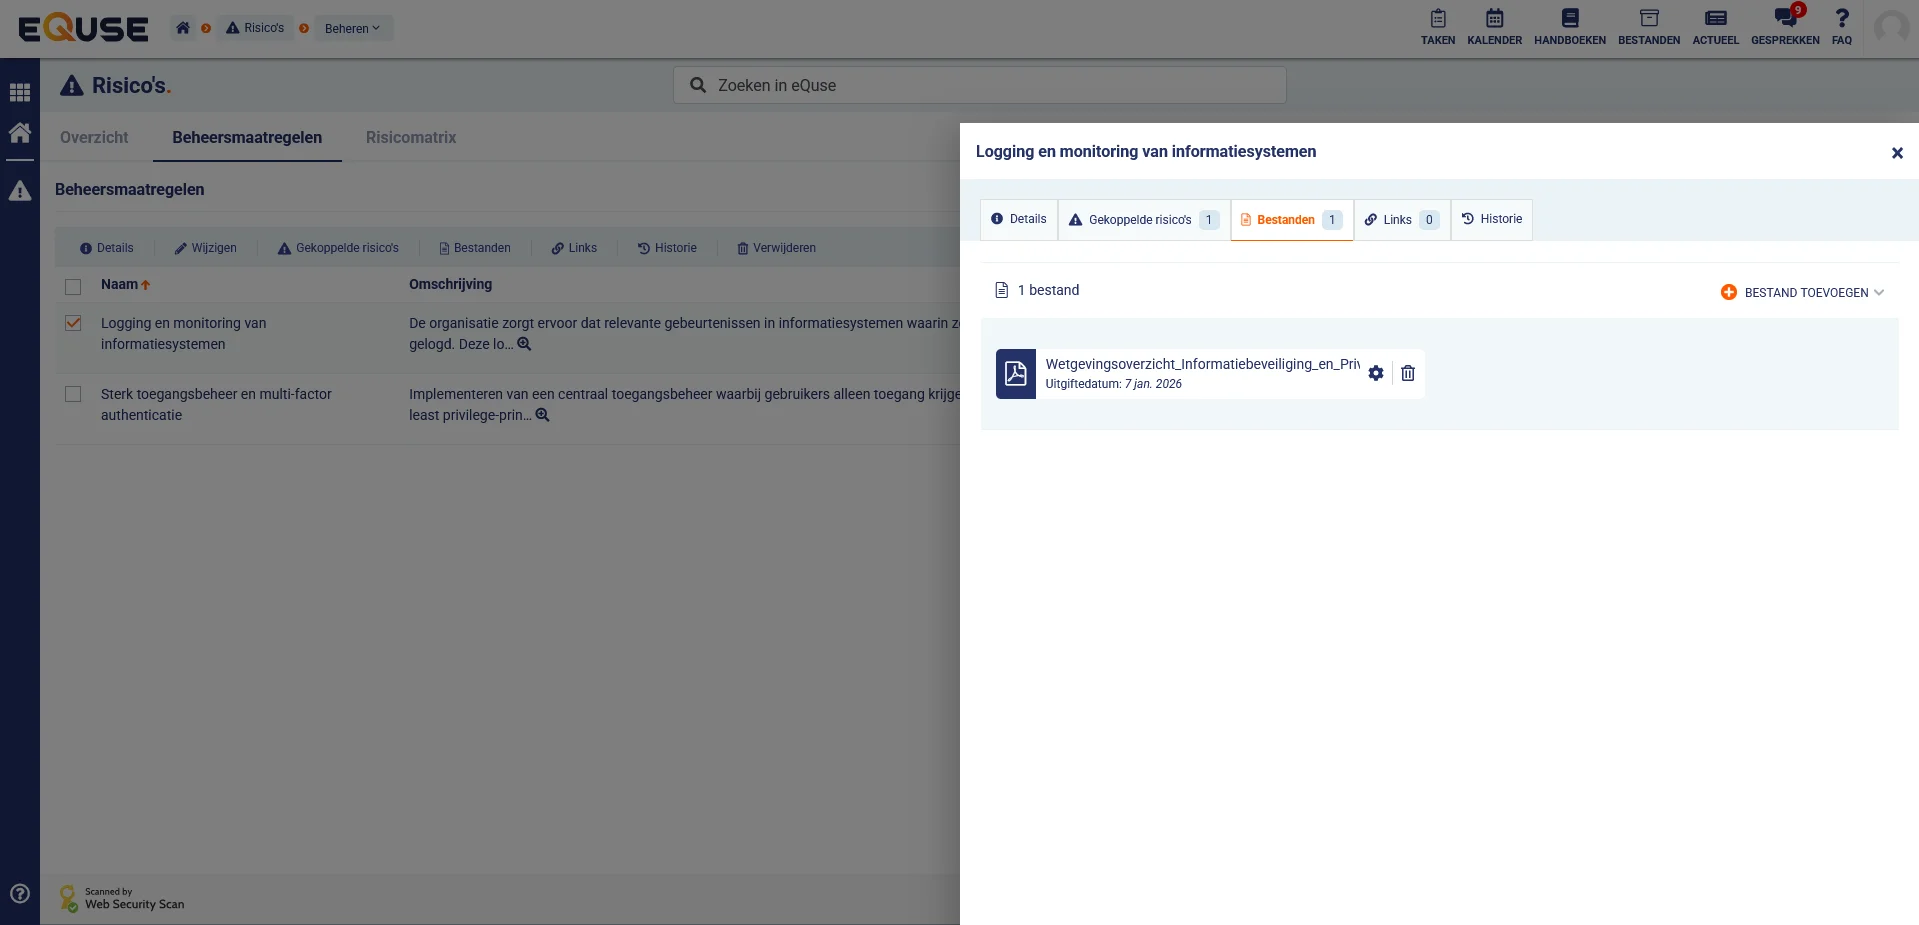1919x925 pixels.
Task: Open the Kalender icon
Action: coord(1494,27)
